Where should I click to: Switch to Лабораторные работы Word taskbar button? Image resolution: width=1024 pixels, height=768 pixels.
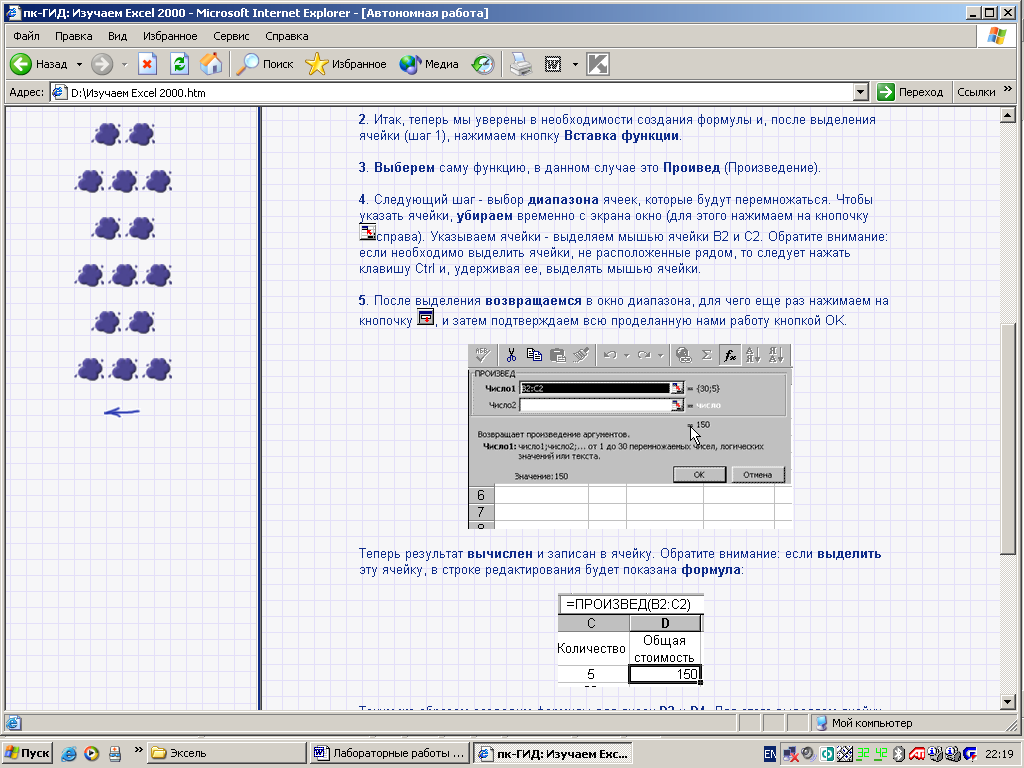point(390,753)
